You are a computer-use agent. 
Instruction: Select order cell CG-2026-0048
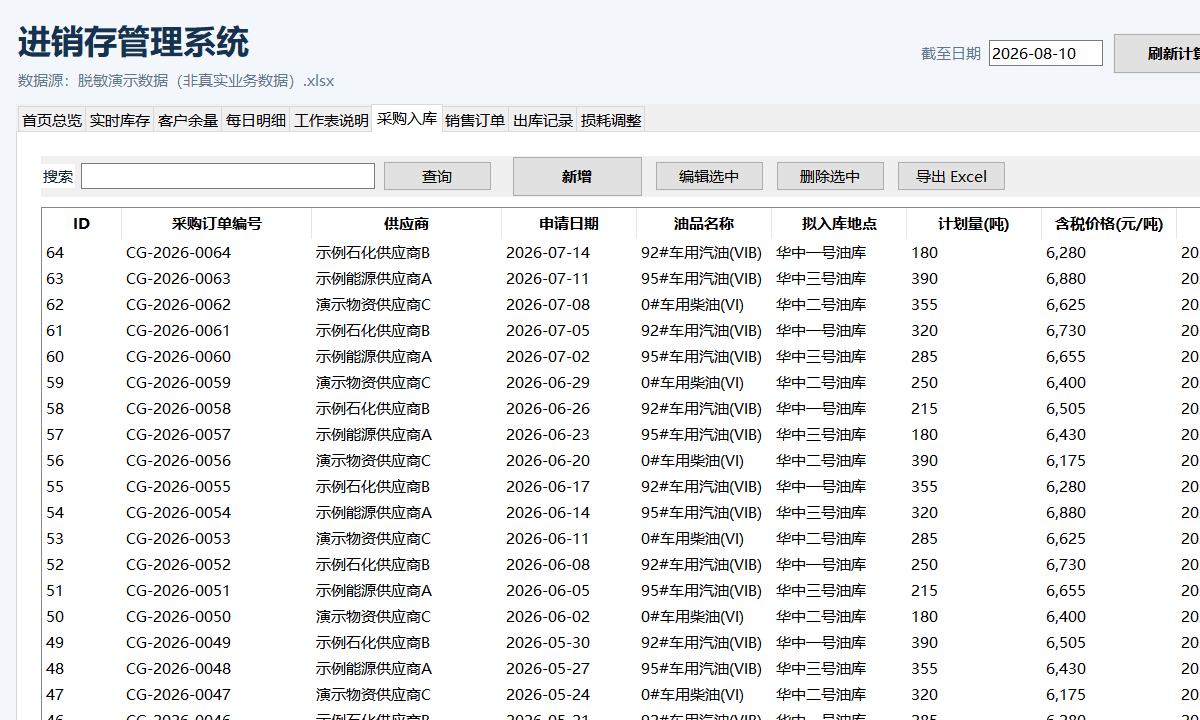(178, 668)
